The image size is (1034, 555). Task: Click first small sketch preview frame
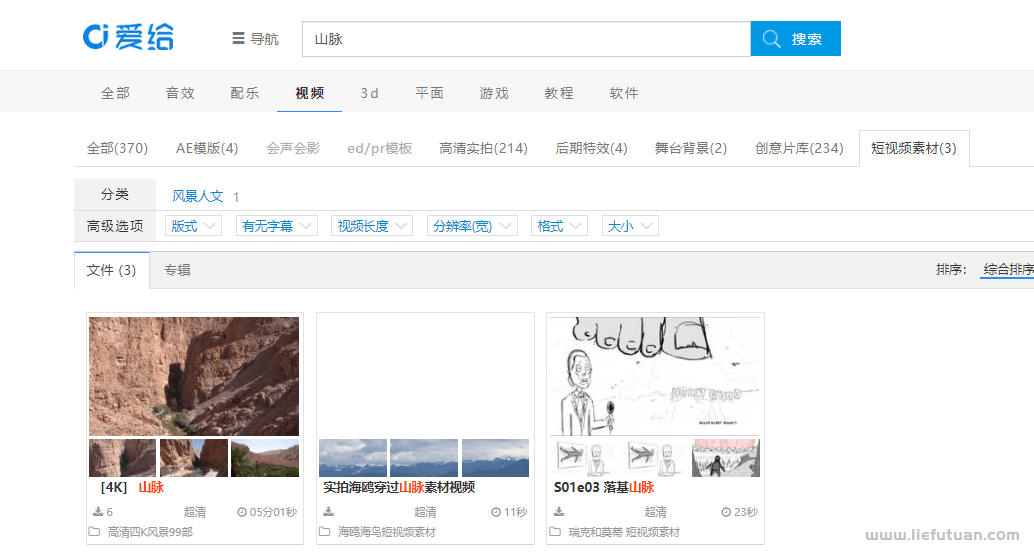(584, 458)
